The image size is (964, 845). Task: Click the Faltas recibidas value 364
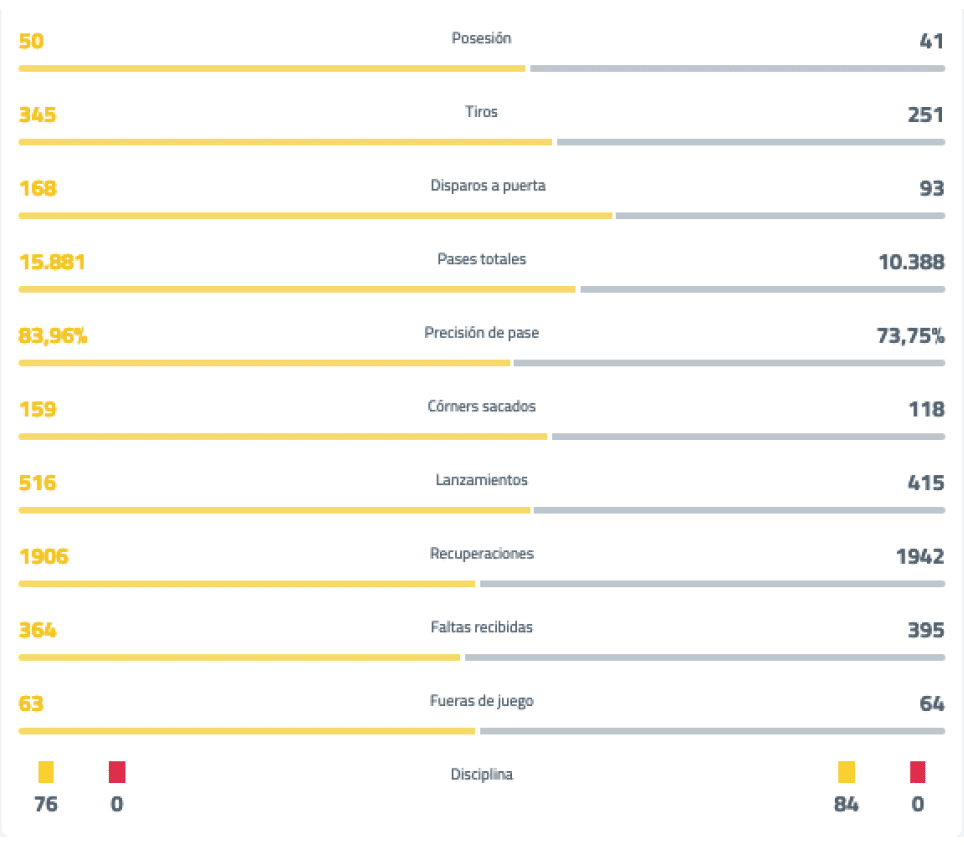pyautogui.click(x=38, y=630)
